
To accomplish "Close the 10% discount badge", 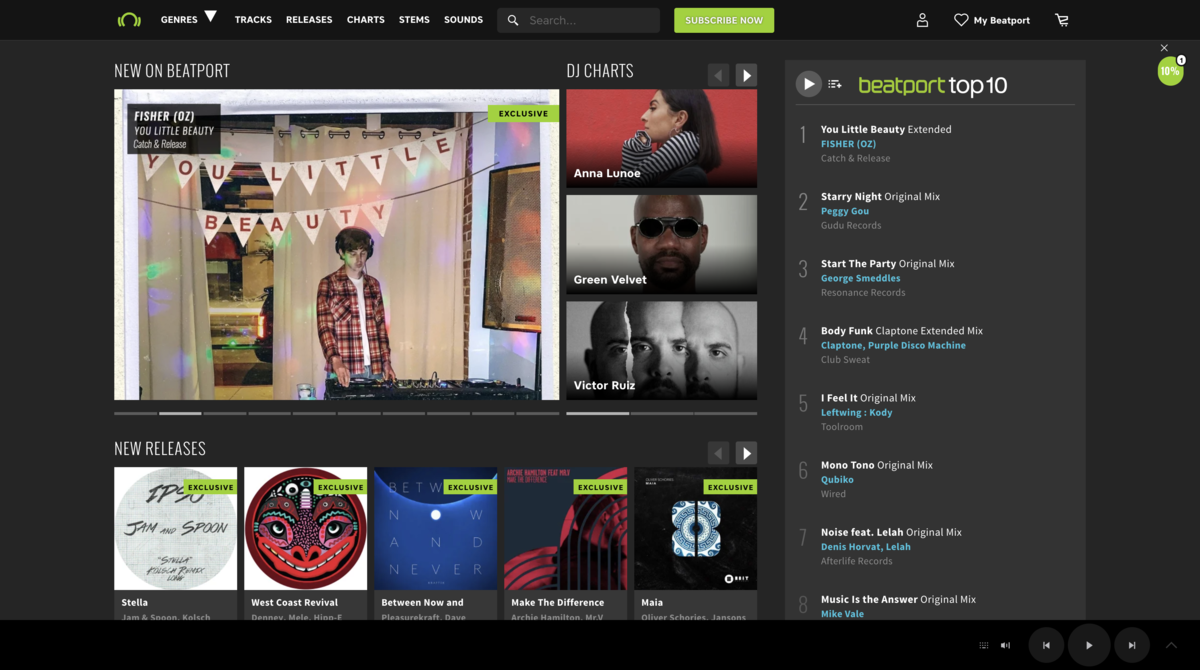I will tap(1164, 48).
